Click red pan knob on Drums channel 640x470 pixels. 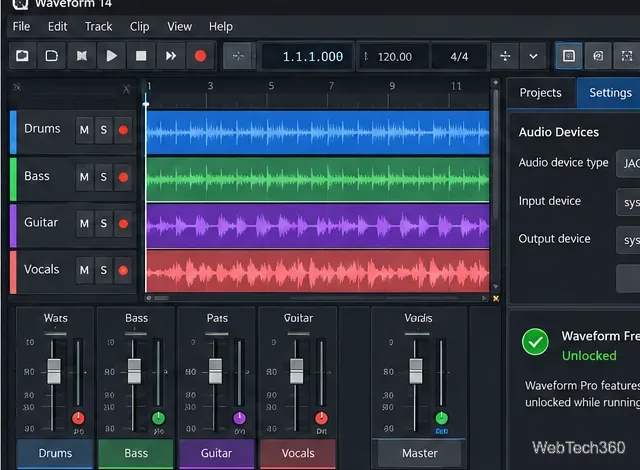tap(78, 418)
